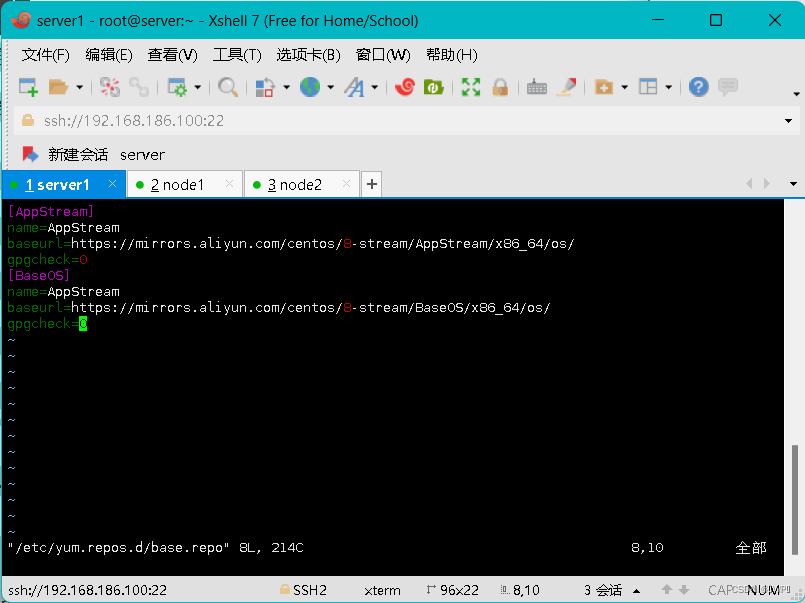Expand the layout dropdown arrow
This screenshot has width=805, height=603.
(x=668, y=88)
